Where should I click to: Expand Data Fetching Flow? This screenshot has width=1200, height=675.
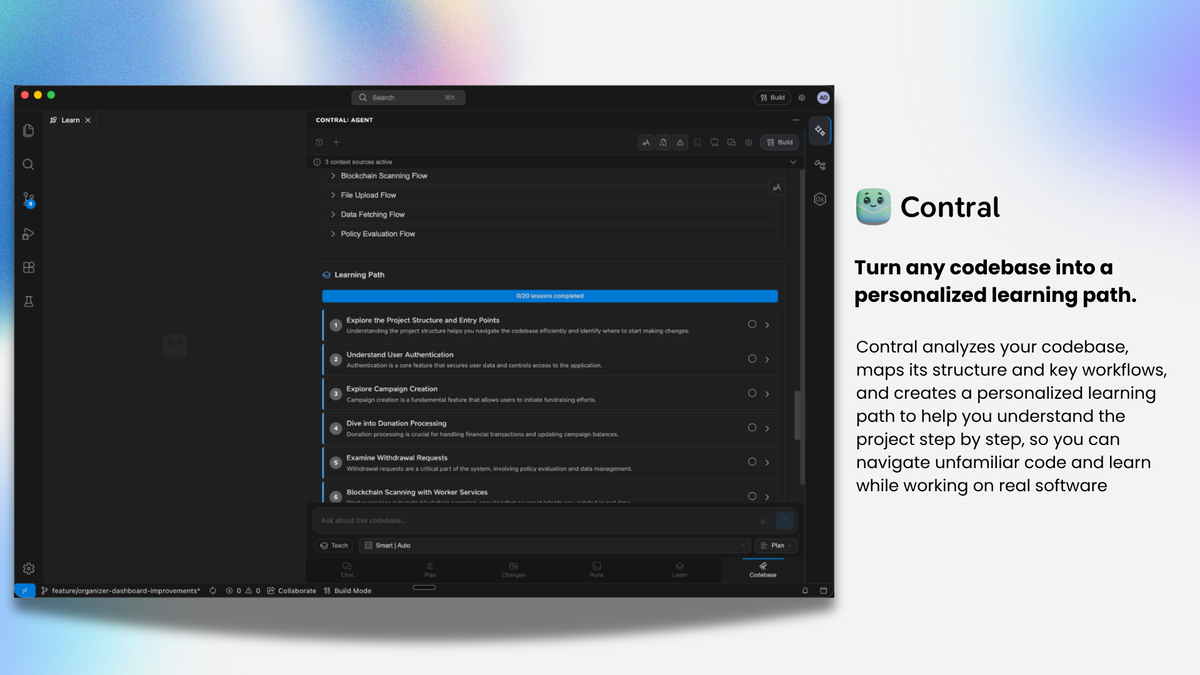550,214
